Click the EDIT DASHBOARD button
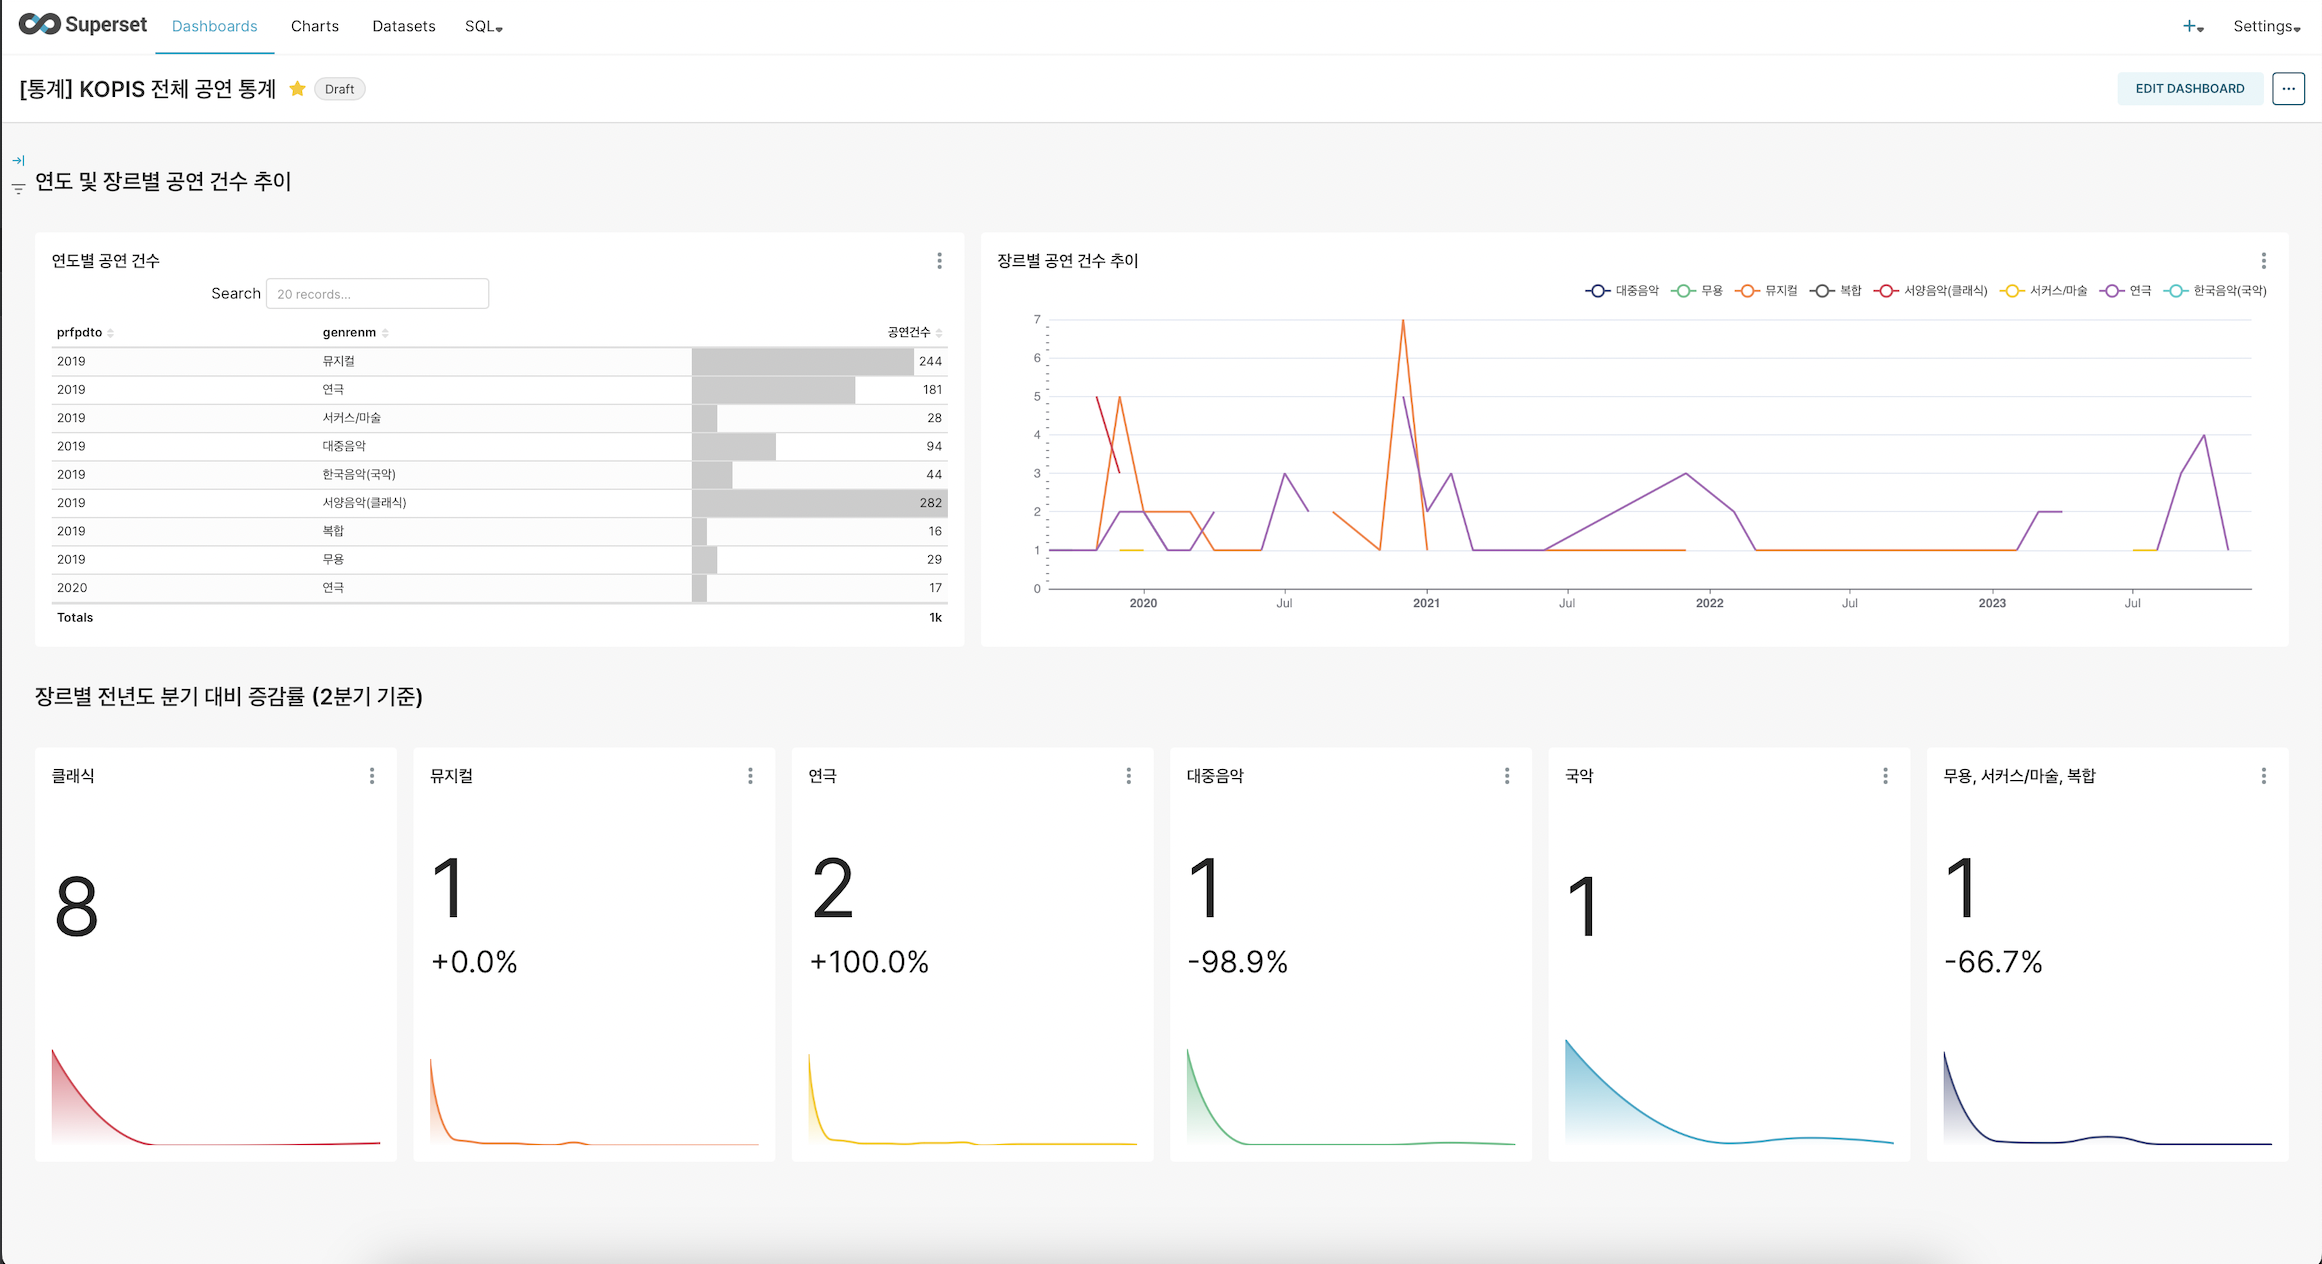The image size is (2322, 1264). tap(2190, 89)
